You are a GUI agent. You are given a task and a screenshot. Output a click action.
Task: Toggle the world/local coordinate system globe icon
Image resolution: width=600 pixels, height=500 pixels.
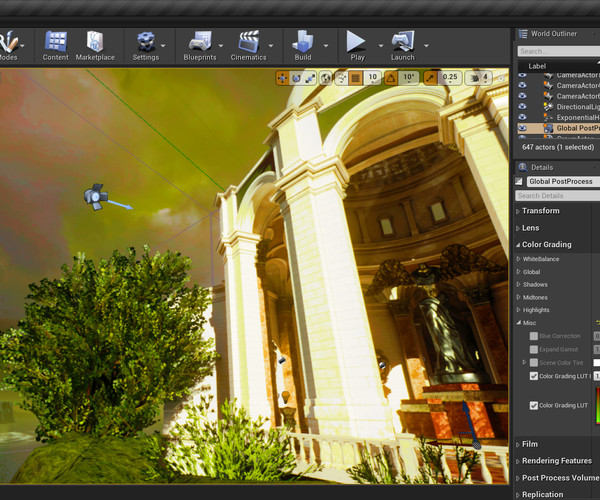tap(326, 78)
